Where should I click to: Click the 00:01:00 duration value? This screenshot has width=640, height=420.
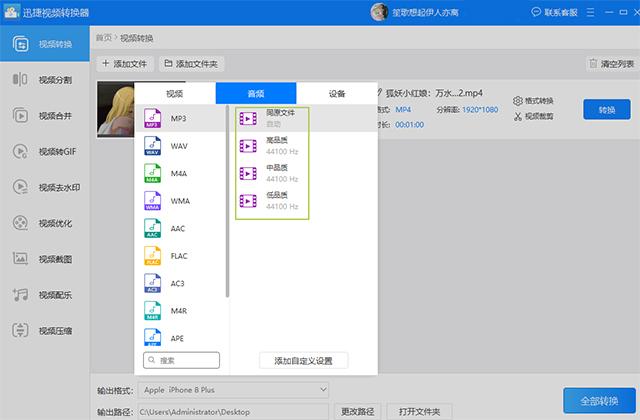(409, 124)
